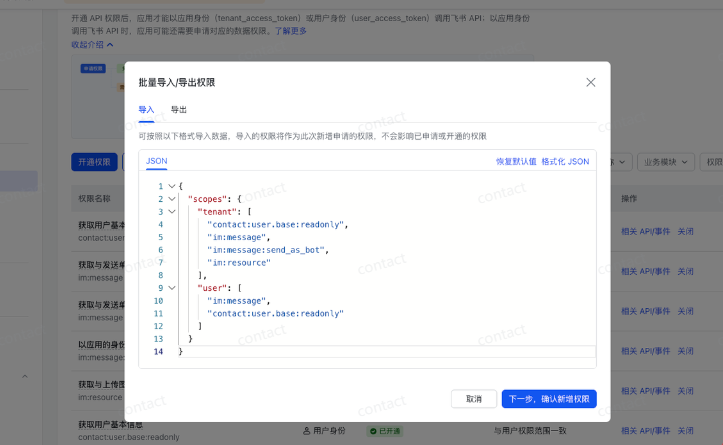723x445 pixels.
Task: Close the batch import/export permissions dialog
Action: [591, 82]
